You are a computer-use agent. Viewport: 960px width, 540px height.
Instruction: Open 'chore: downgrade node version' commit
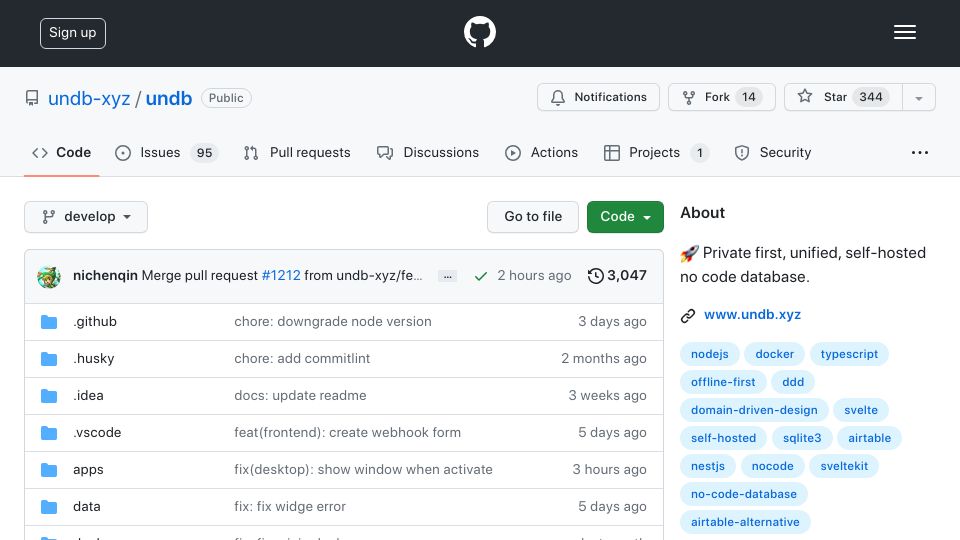coord(333,321)
